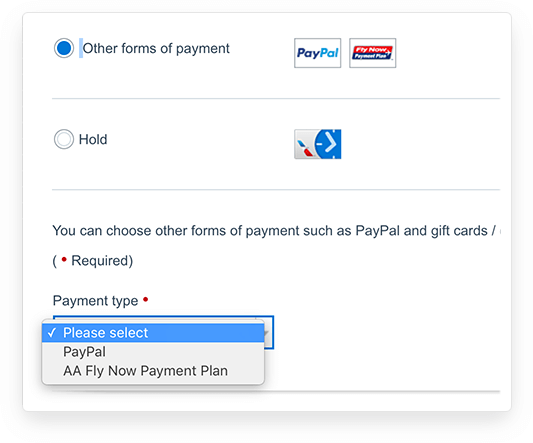This screenshot has height=443, width=533.
Task: Select the Please select option
Action: coord(153,333)
